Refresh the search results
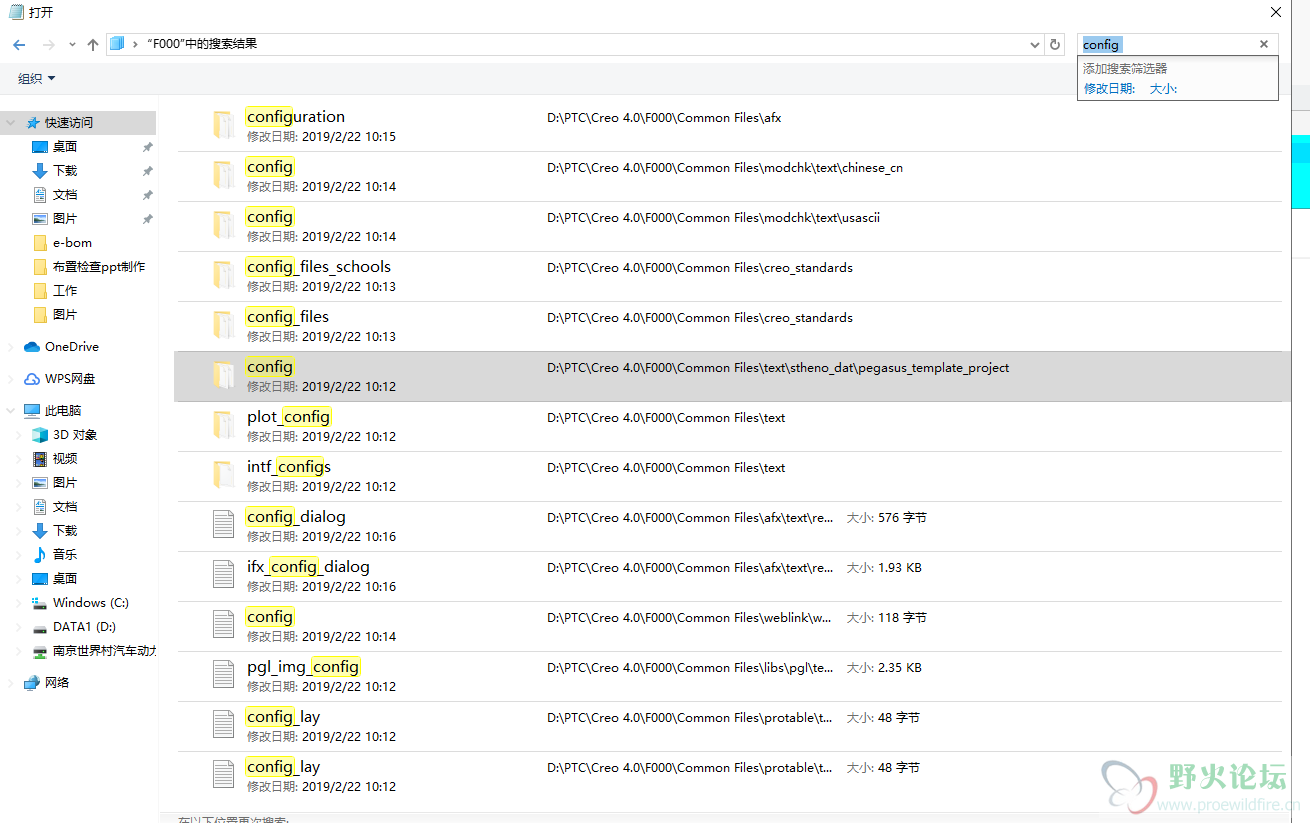This screenshot has height=823, width=1310. [x=1054, y=45]
